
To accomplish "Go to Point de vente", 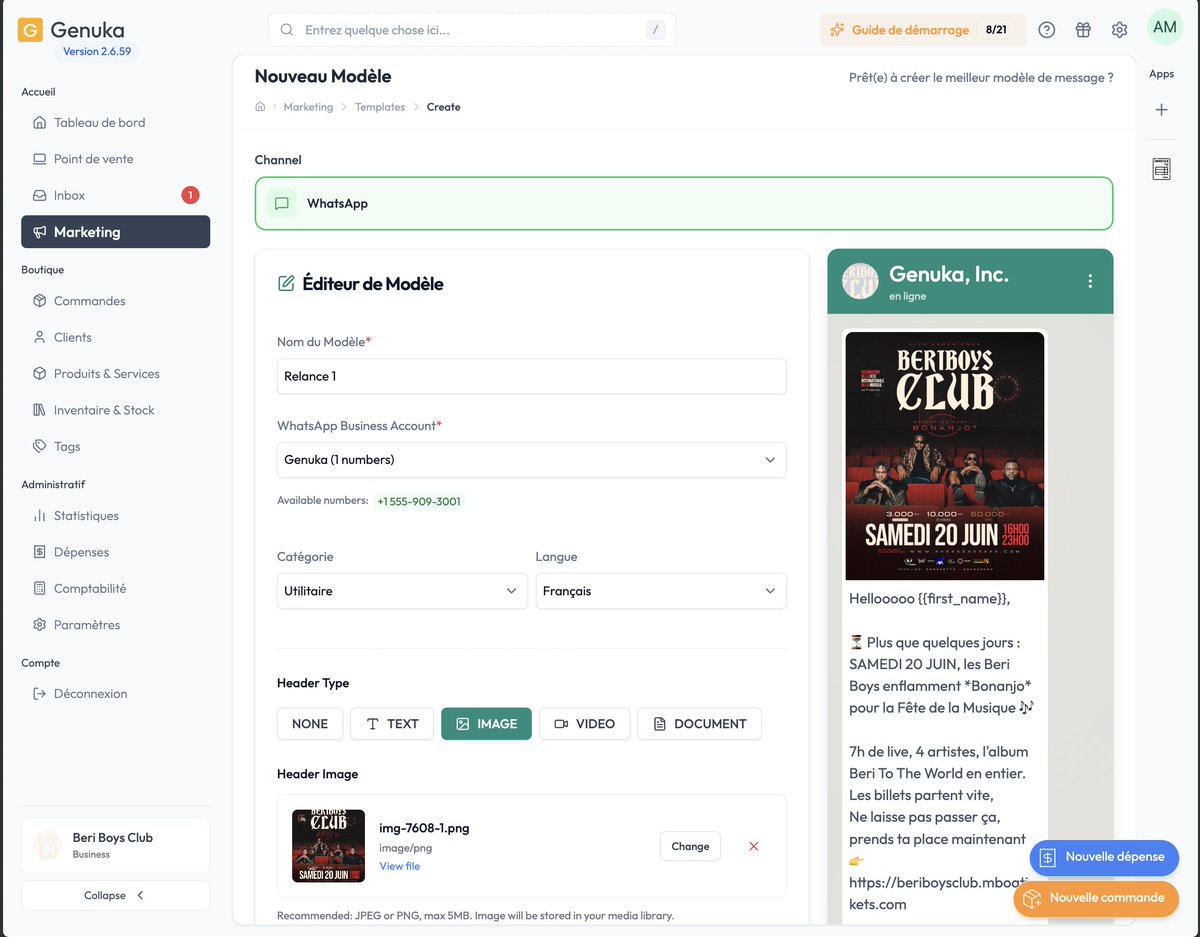I will coord(115,159).
